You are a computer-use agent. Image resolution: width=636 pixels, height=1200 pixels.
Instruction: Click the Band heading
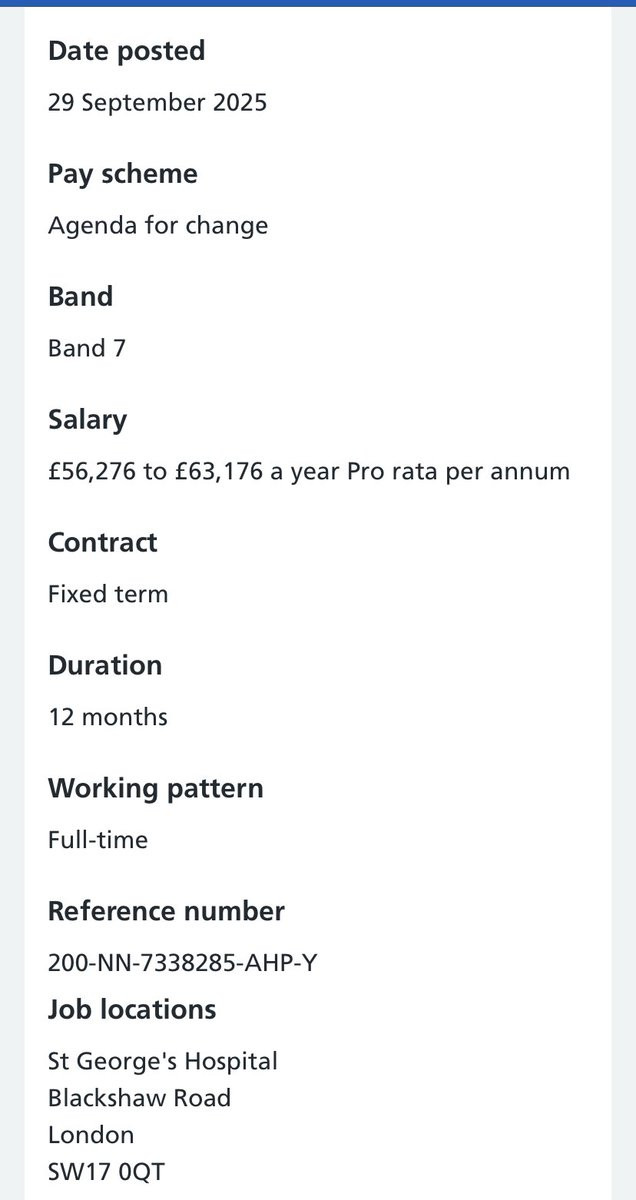pyautogui.click(x=80, y=297)
